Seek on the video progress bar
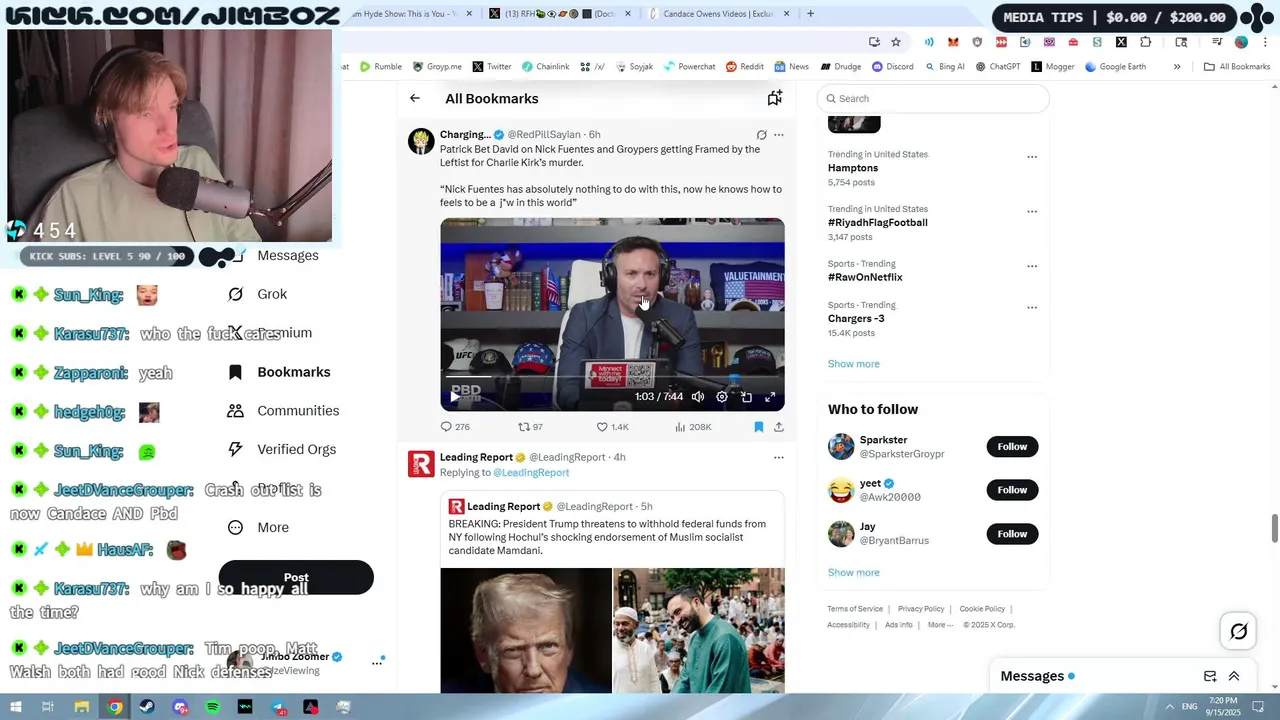 pyautogui.click(x=612, y=378)
